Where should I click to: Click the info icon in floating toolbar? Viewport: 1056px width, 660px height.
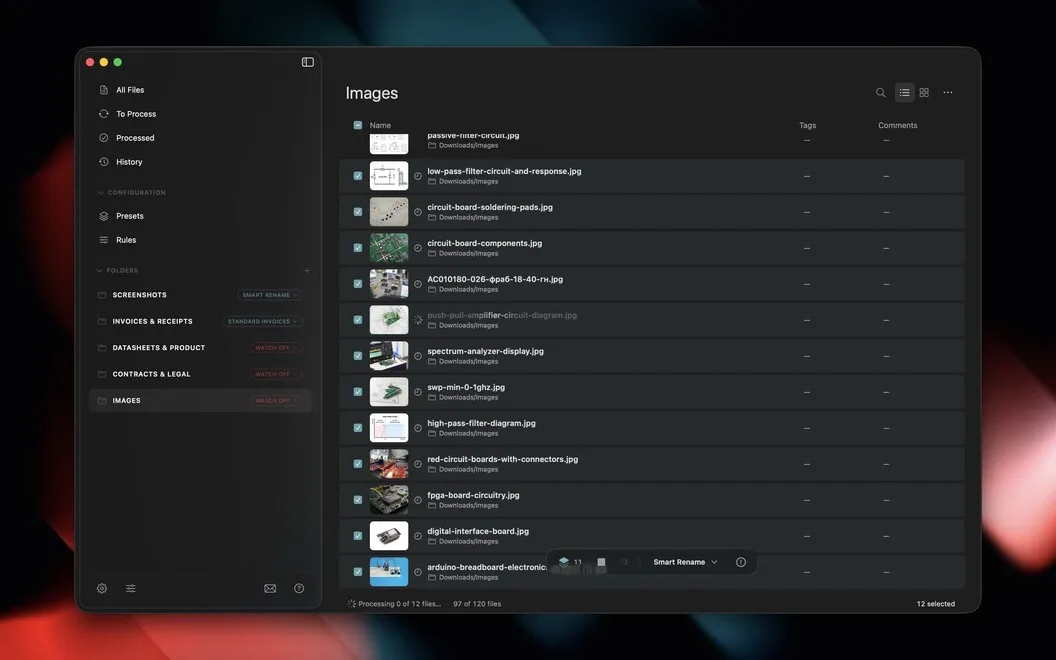[741, 562]
